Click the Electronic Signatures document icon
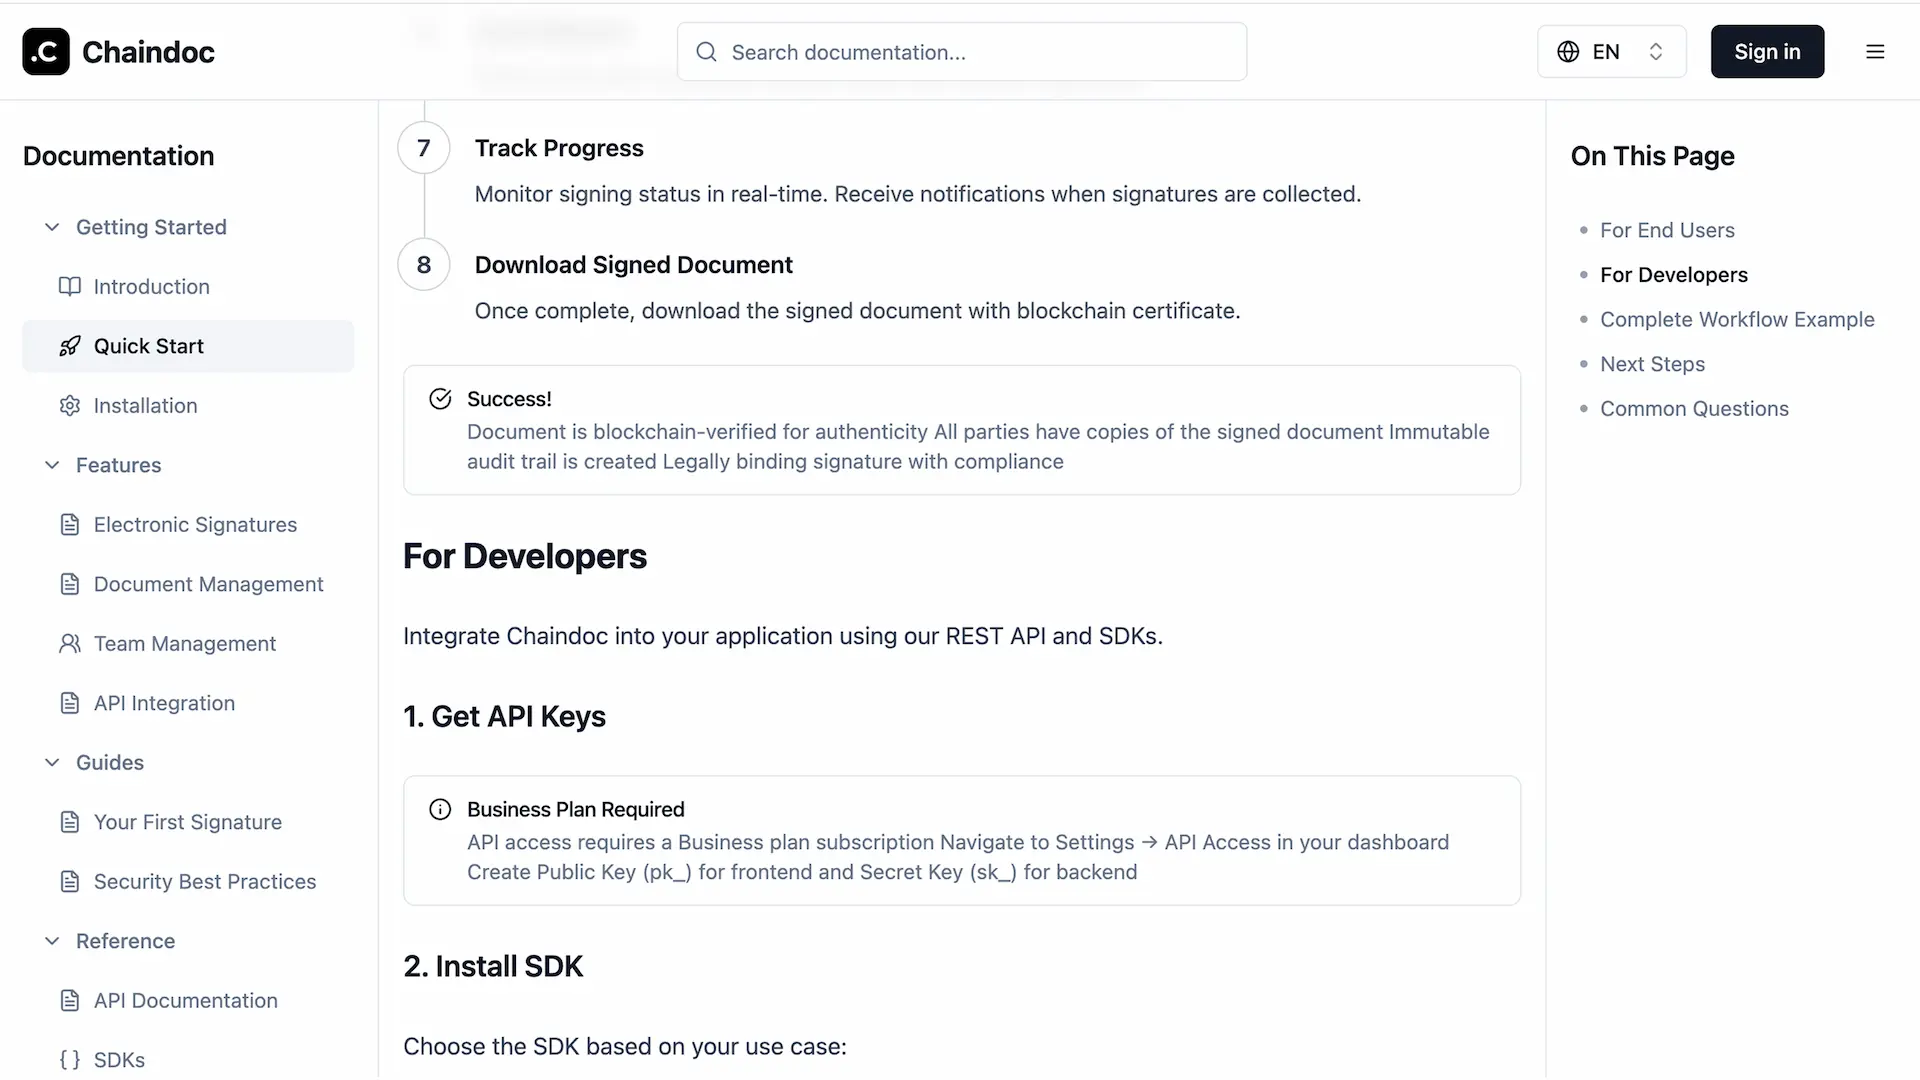Viewport: 1920px width, 1080px height. pyautogui.click(x=69, y=524)
